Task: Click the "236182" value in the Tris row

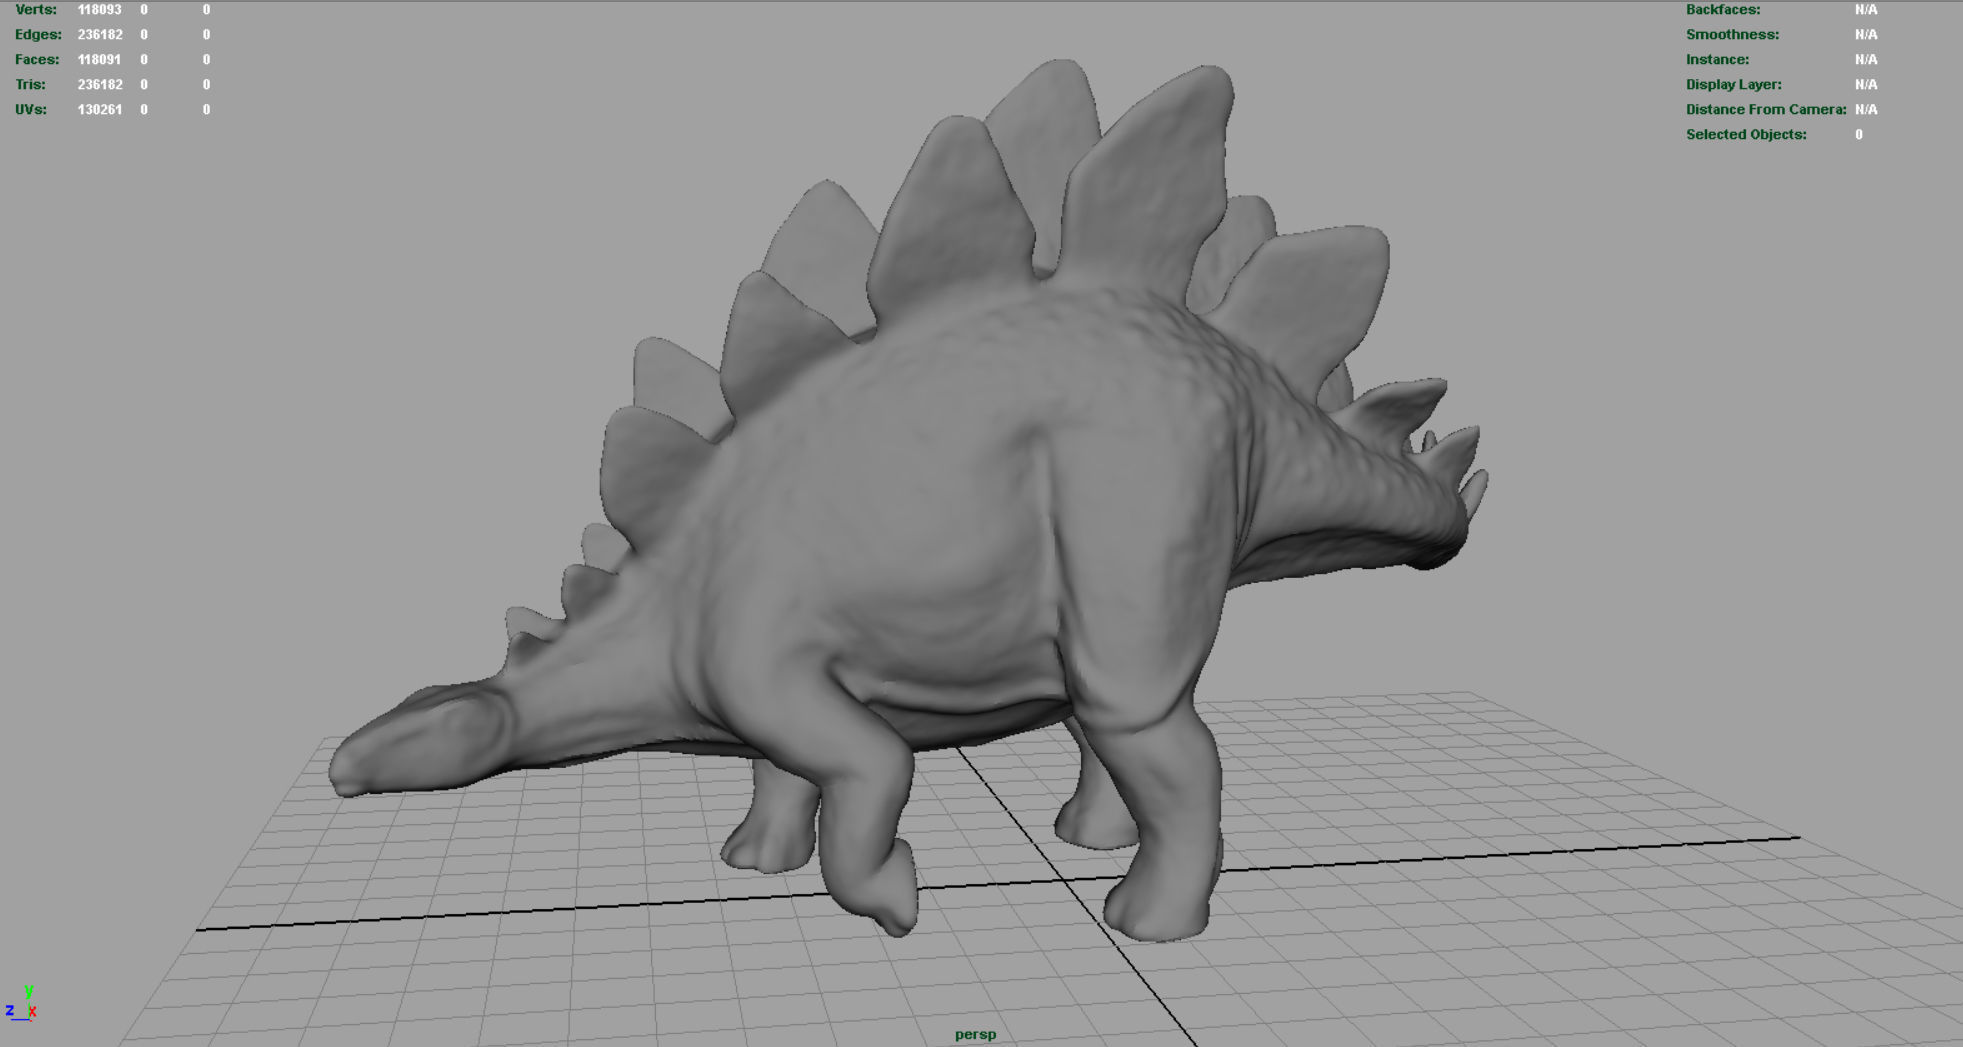Action: 99,85
